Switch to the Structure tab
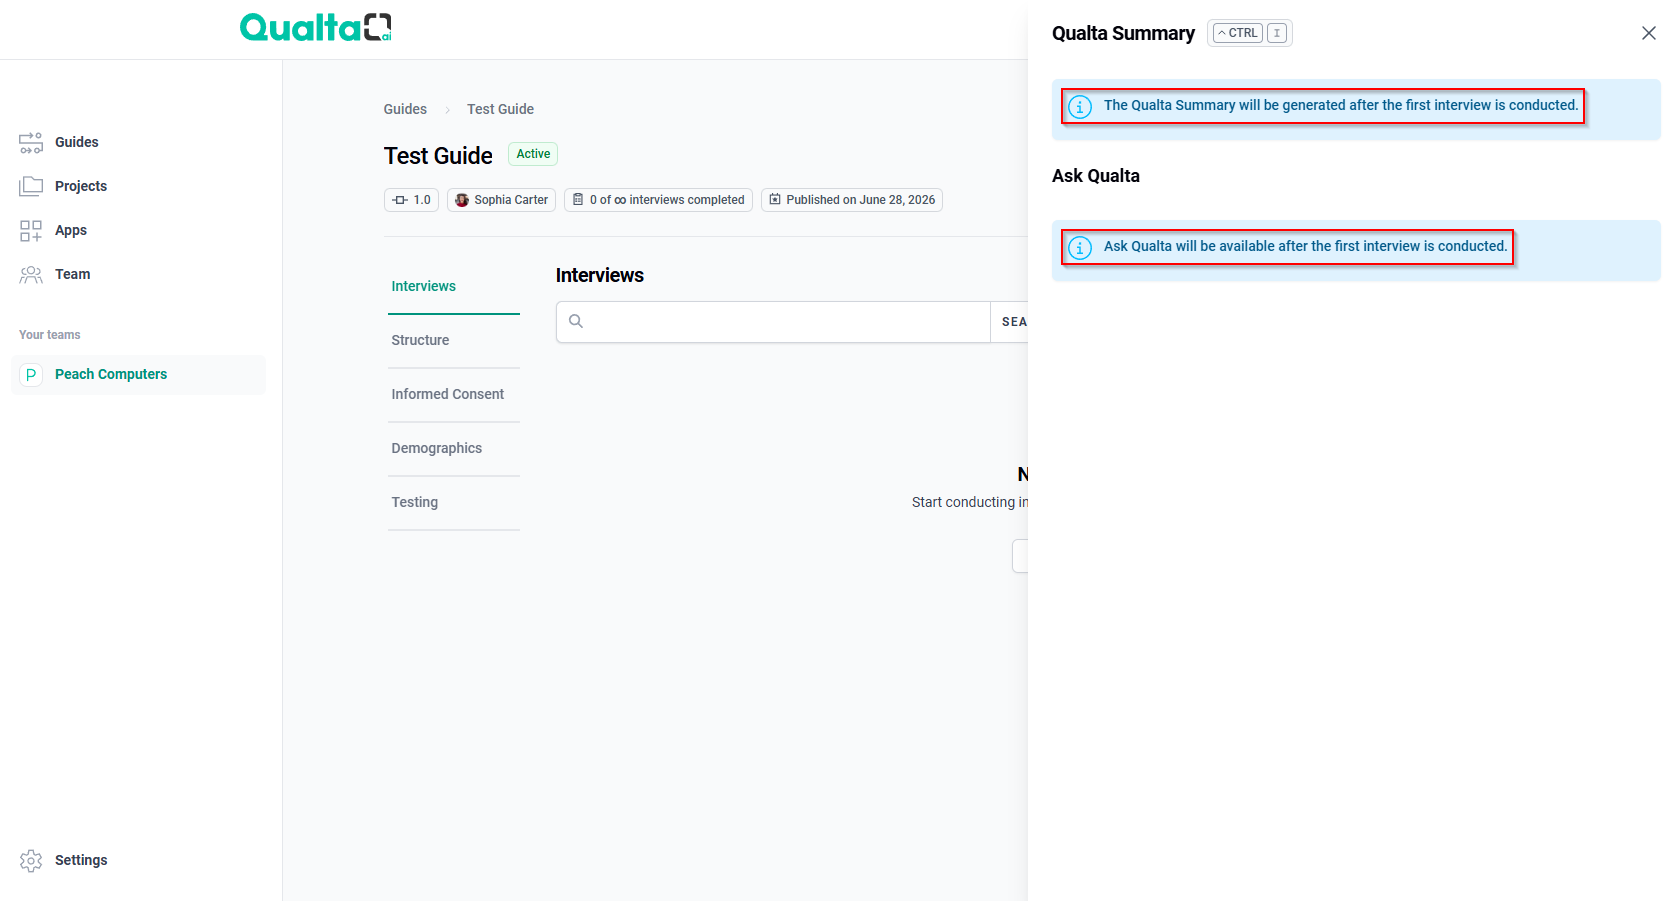1678x901 pixels. 454,341
